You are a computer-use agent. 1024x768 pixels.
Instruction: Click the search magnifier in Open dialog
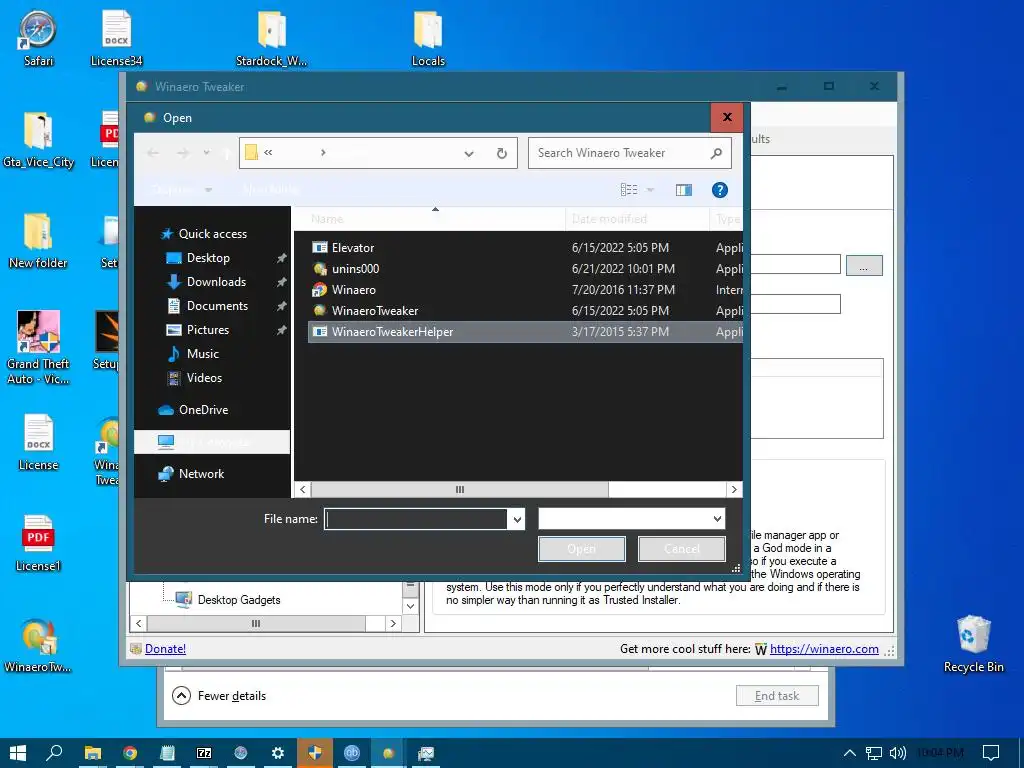tap(716, 153)
